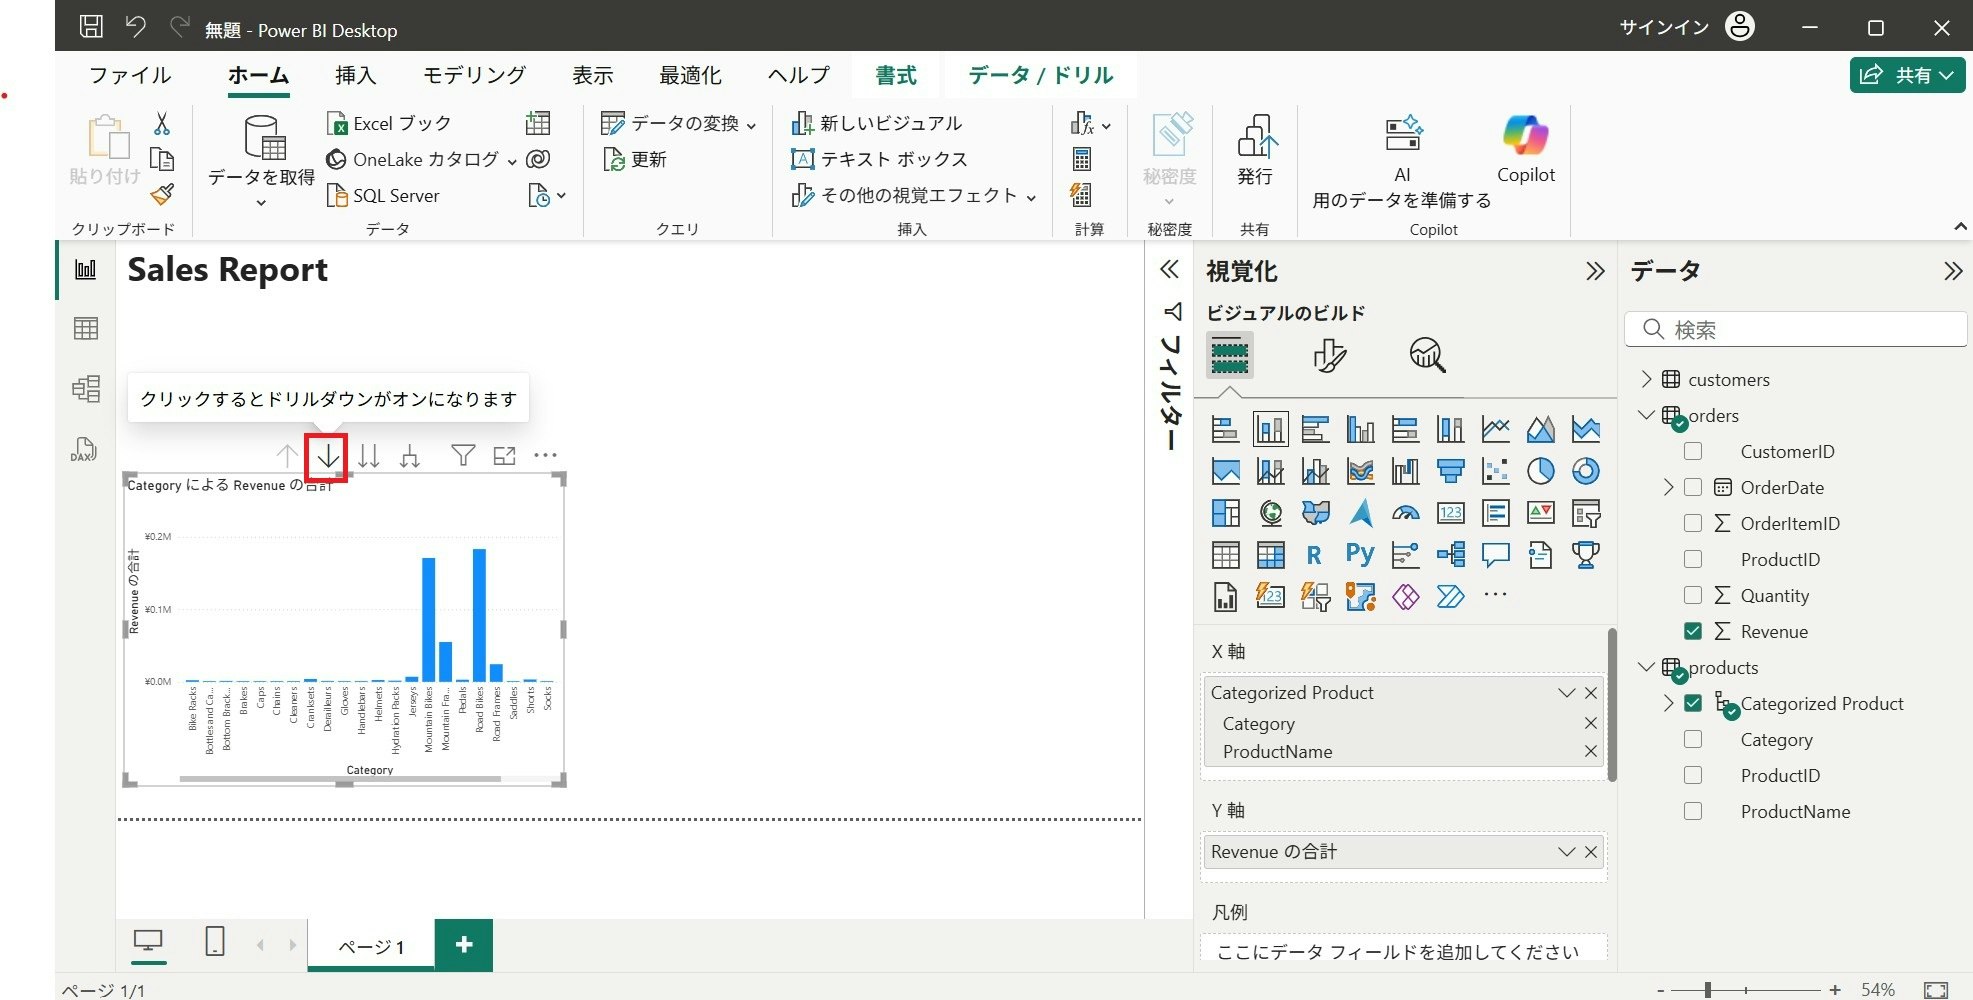Select the Q&A speech bubble visual
Image resolution: width=1973 pixels, height=1000 pixels.
[x=1496, y=555]
